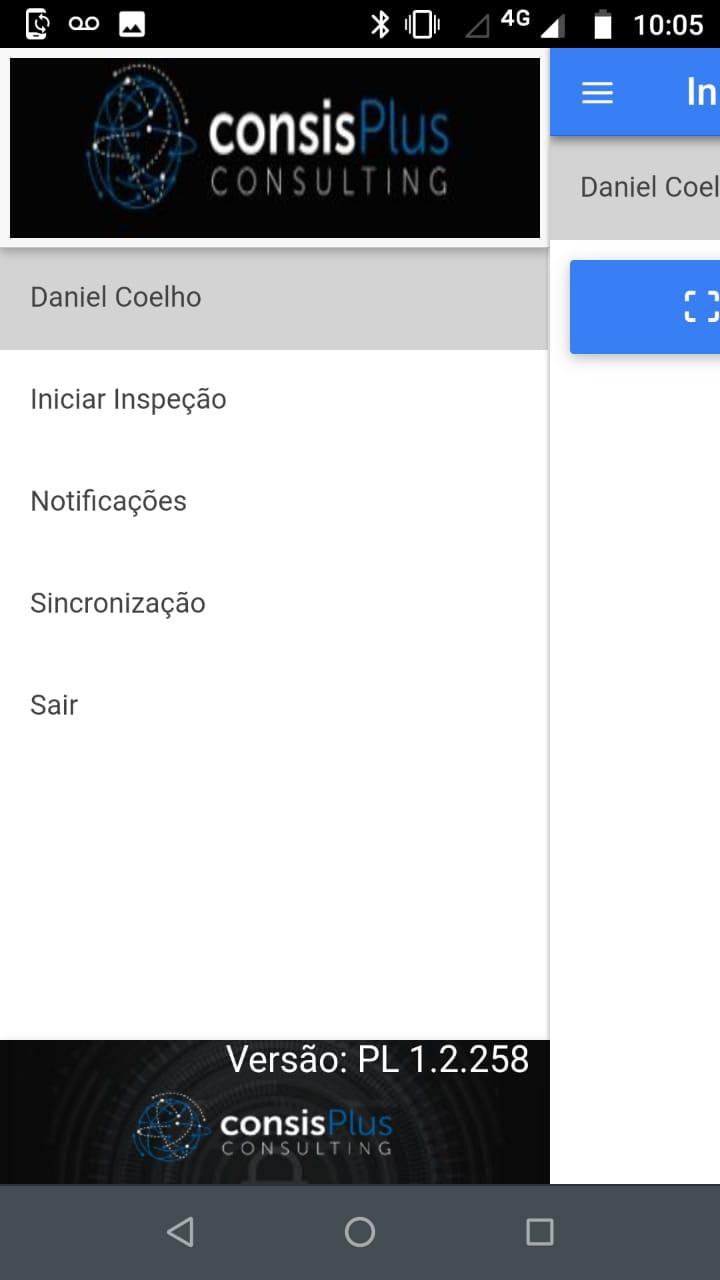The width and height of the screenshot is (720, 1280).
Task: Tap the consisPlus logo banner at top
Action: click(x=274, y=148)
